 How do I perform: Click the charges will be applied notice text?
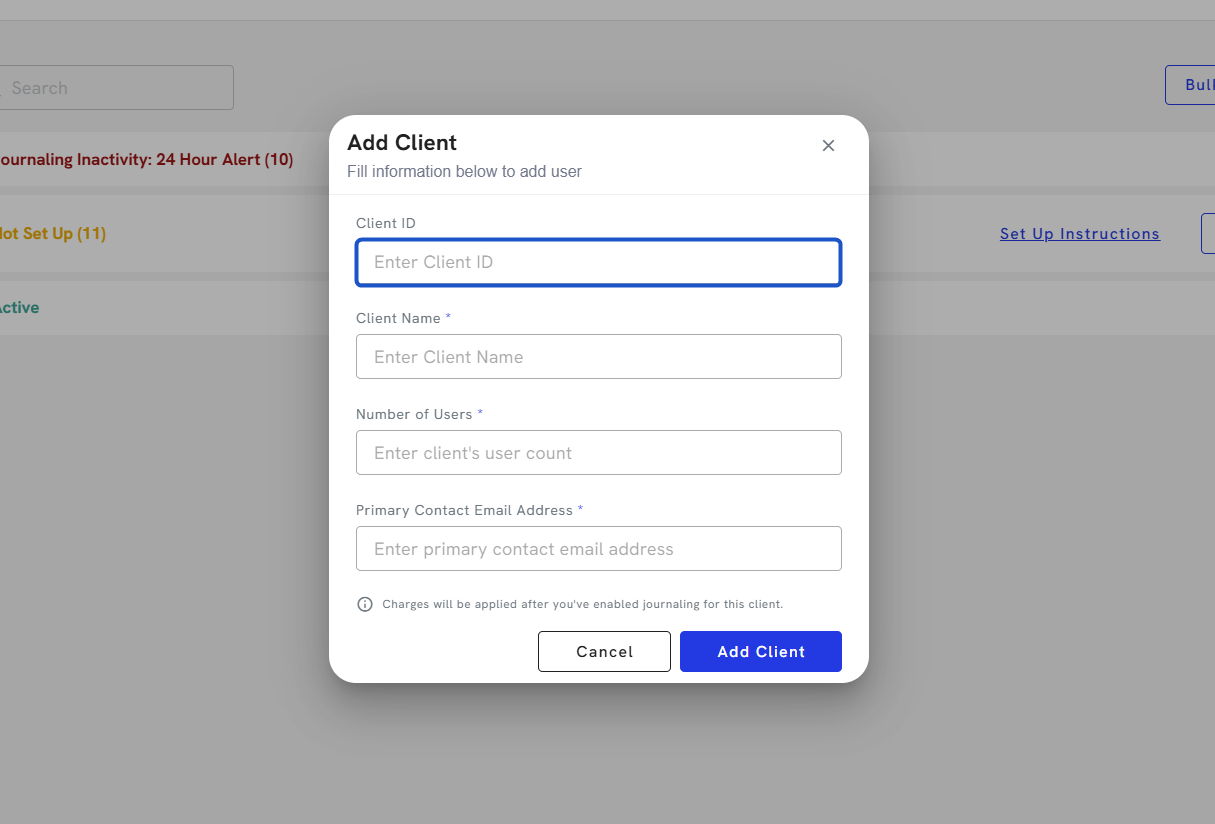tap(582, 604)
